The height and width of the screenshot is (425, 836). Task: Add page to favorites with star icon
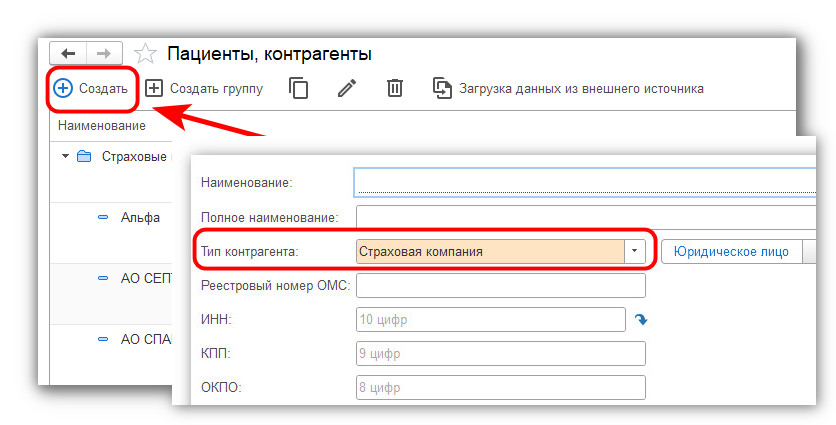tap(145, 54)
